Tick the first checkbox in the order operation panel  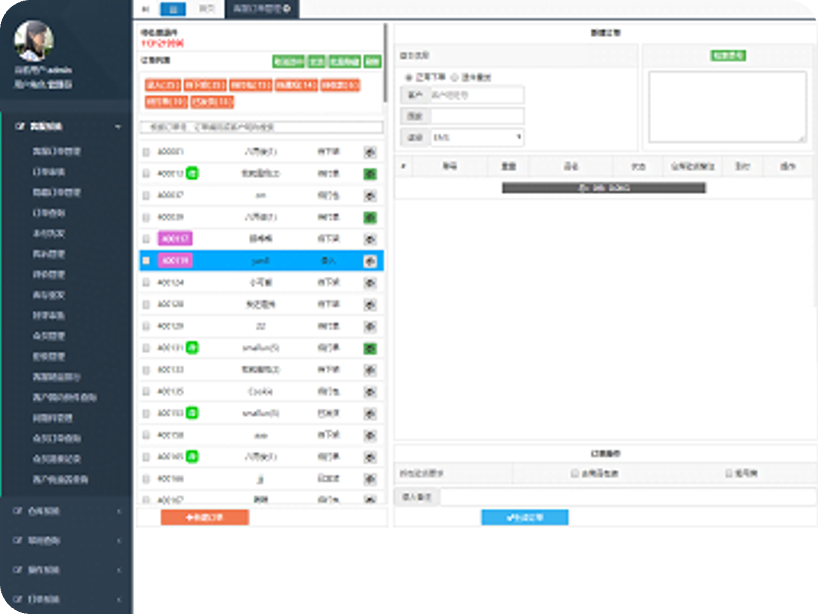click(574, 473)
